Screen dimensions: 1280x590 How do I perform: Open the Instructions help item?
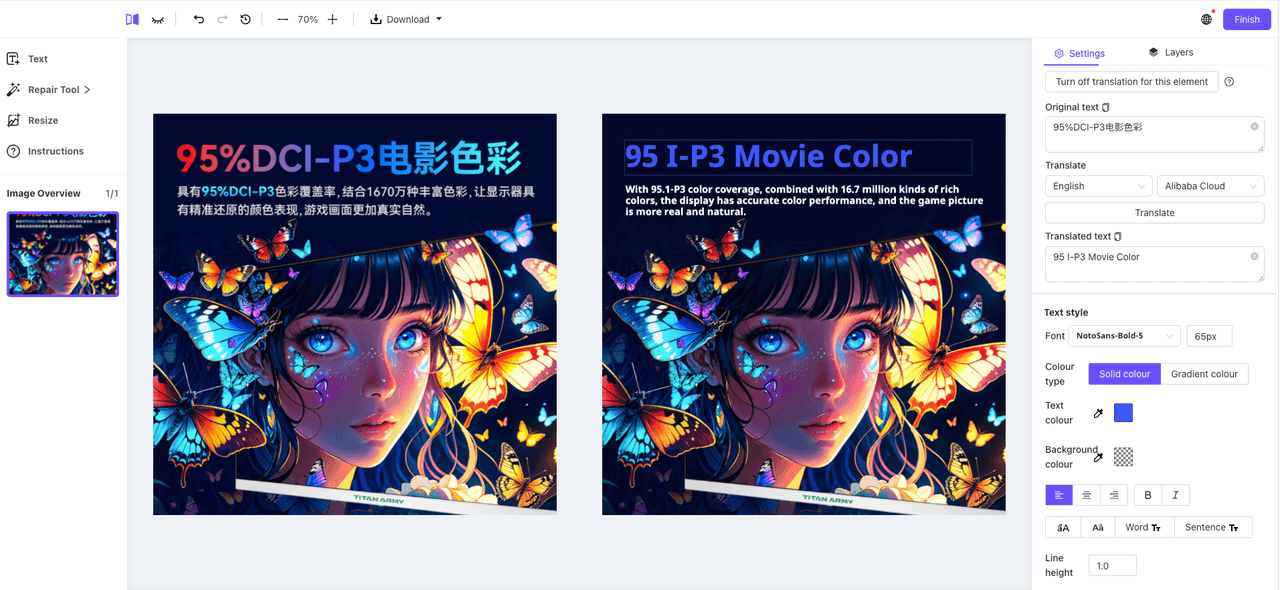tap(46, 151)
